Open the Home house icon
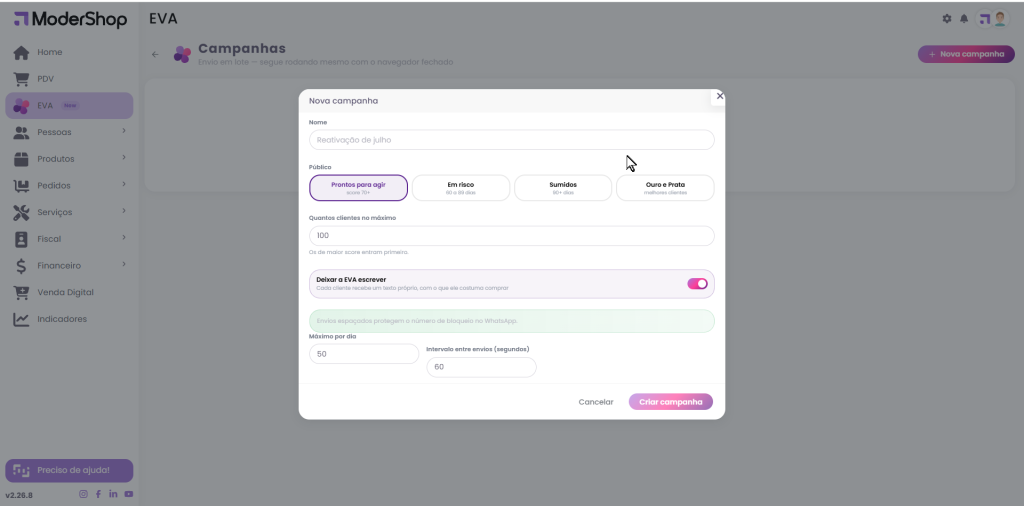The height and width of the screenshot is (506, 1024). click(21, 52)
